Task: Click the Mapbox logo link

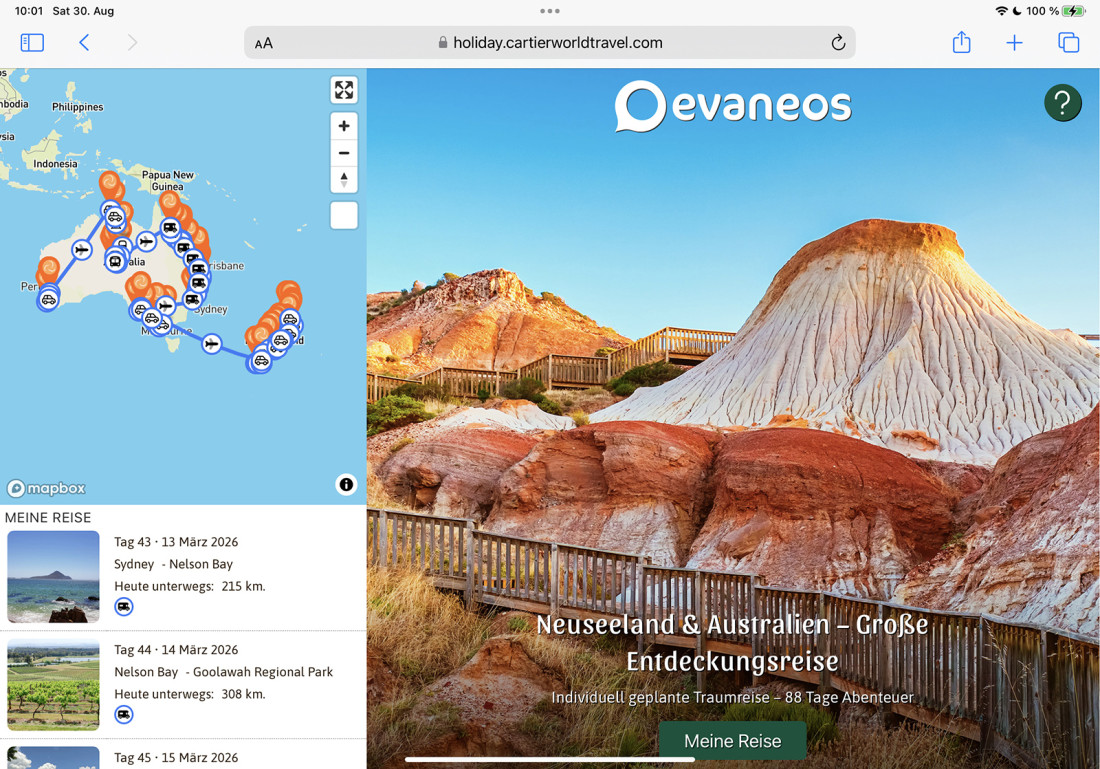Action: (46, 488)
